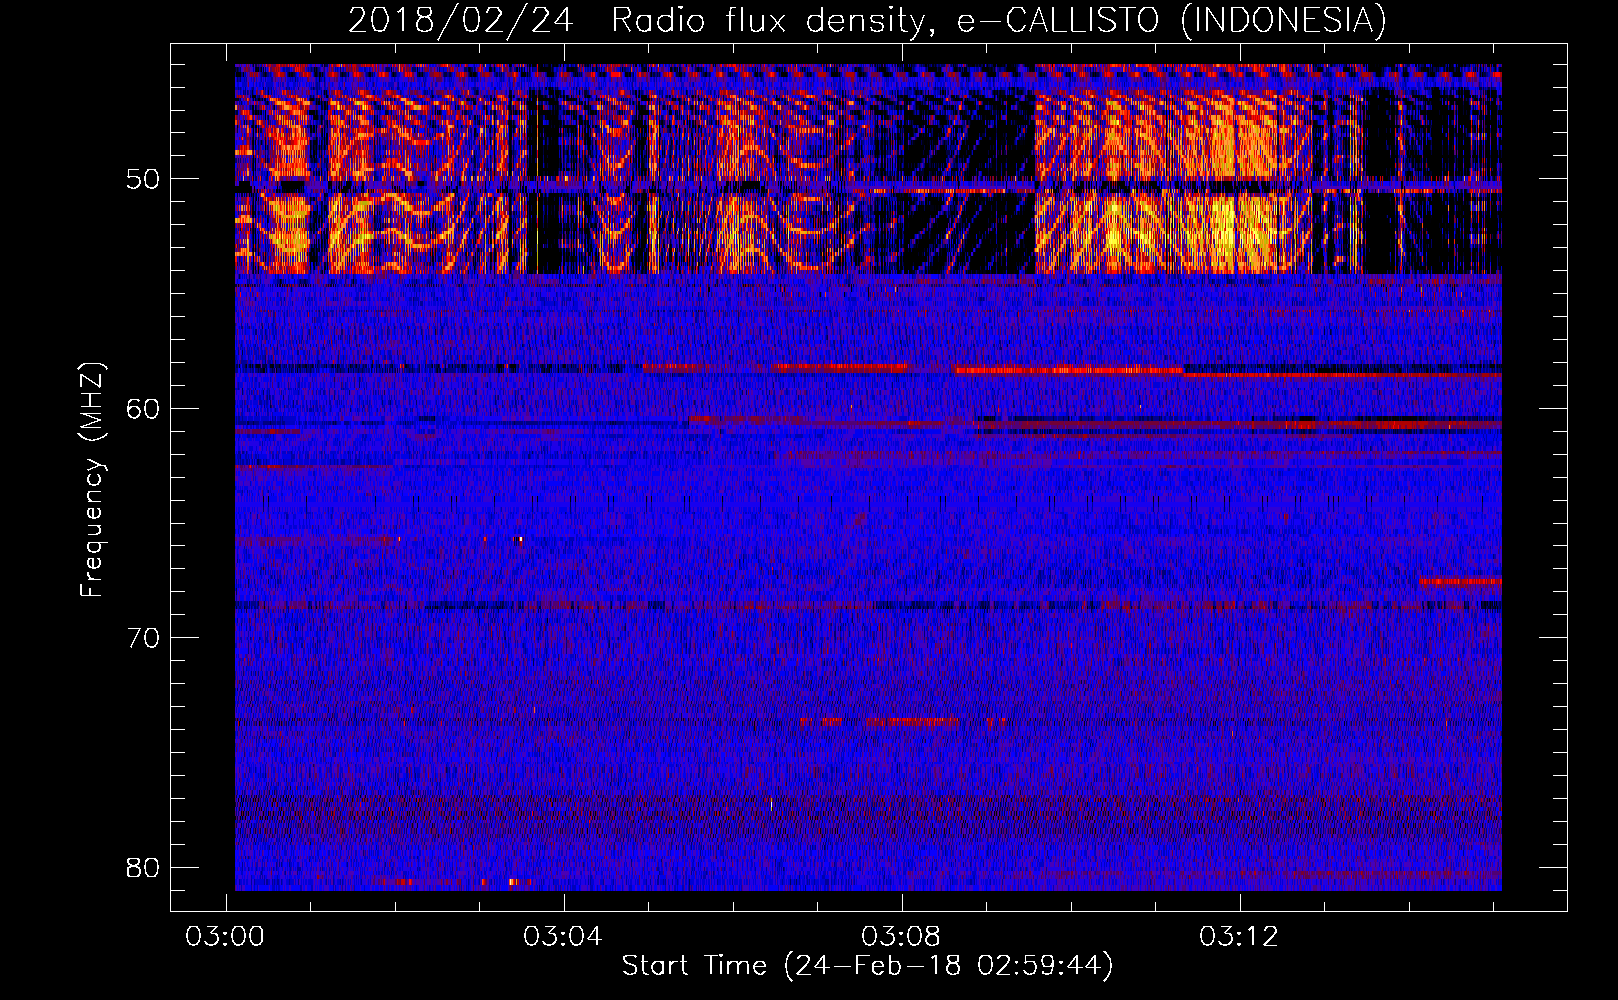Click the 'Start Time' axis label
The height and width of the screenshot is (1000, 1618).
867,966
